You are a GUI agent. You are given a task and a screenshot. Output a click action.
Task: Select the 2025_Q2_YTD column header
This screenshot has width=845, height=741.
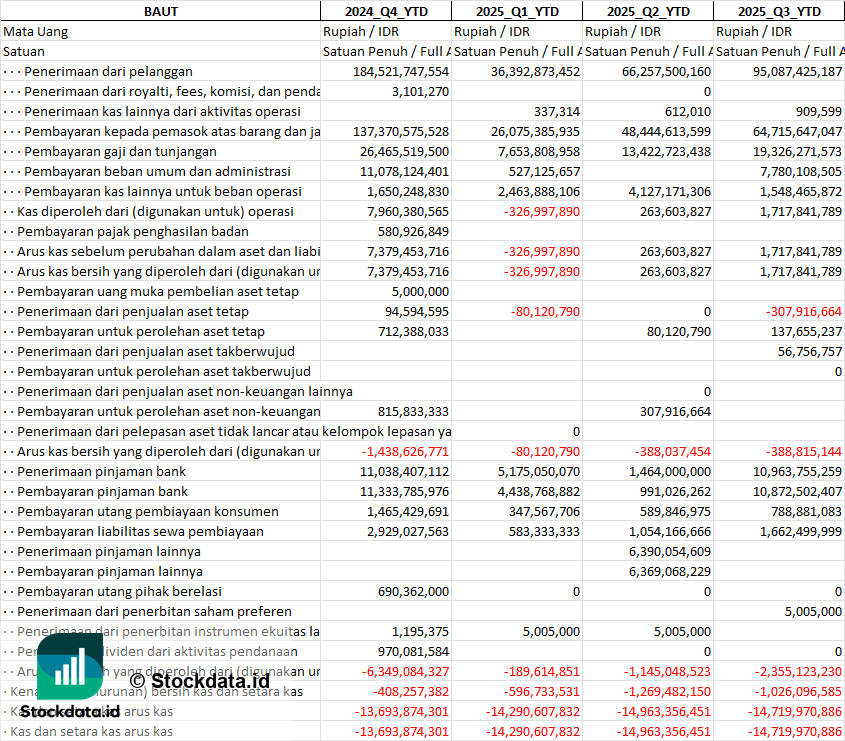[648, 11]
